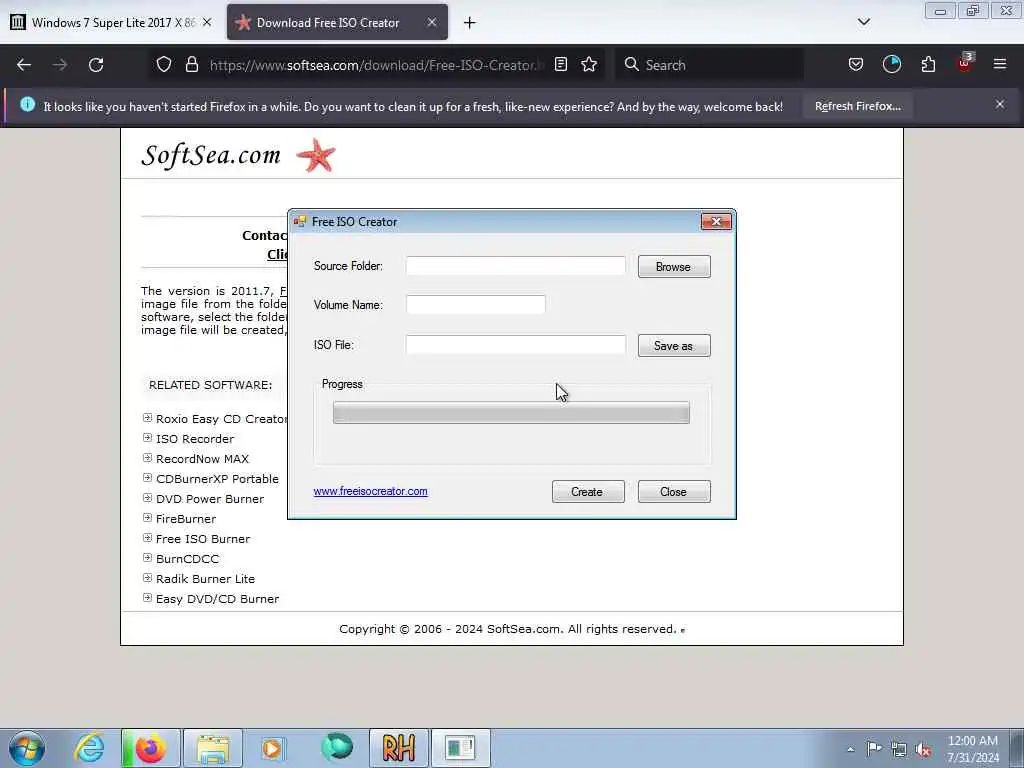Open the BurnCDCC link
This screenshot has width=1024, height=768.
[187, 559]
